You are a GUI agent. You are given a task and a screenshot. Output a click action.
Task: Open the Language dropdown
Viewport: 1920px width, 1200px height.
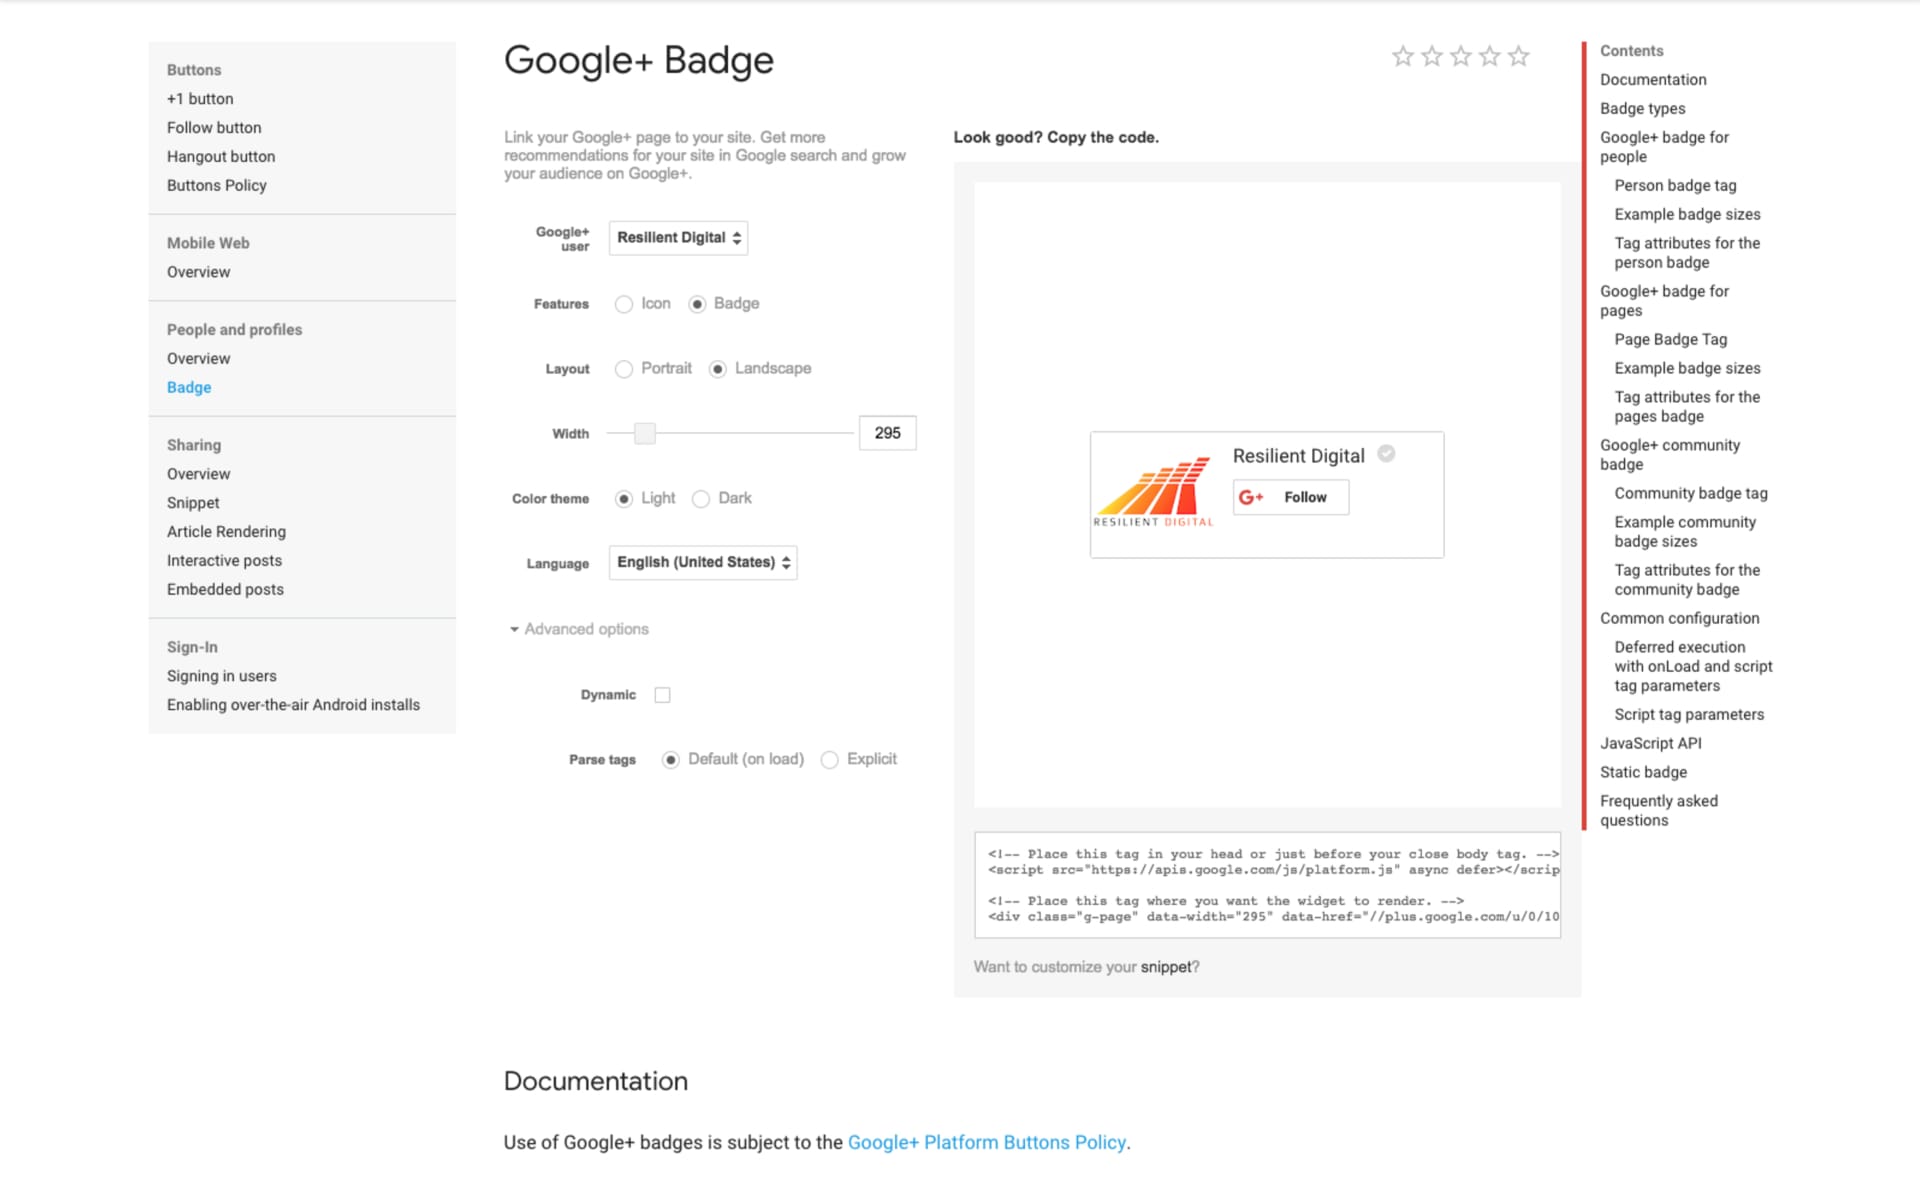[703, 563]
